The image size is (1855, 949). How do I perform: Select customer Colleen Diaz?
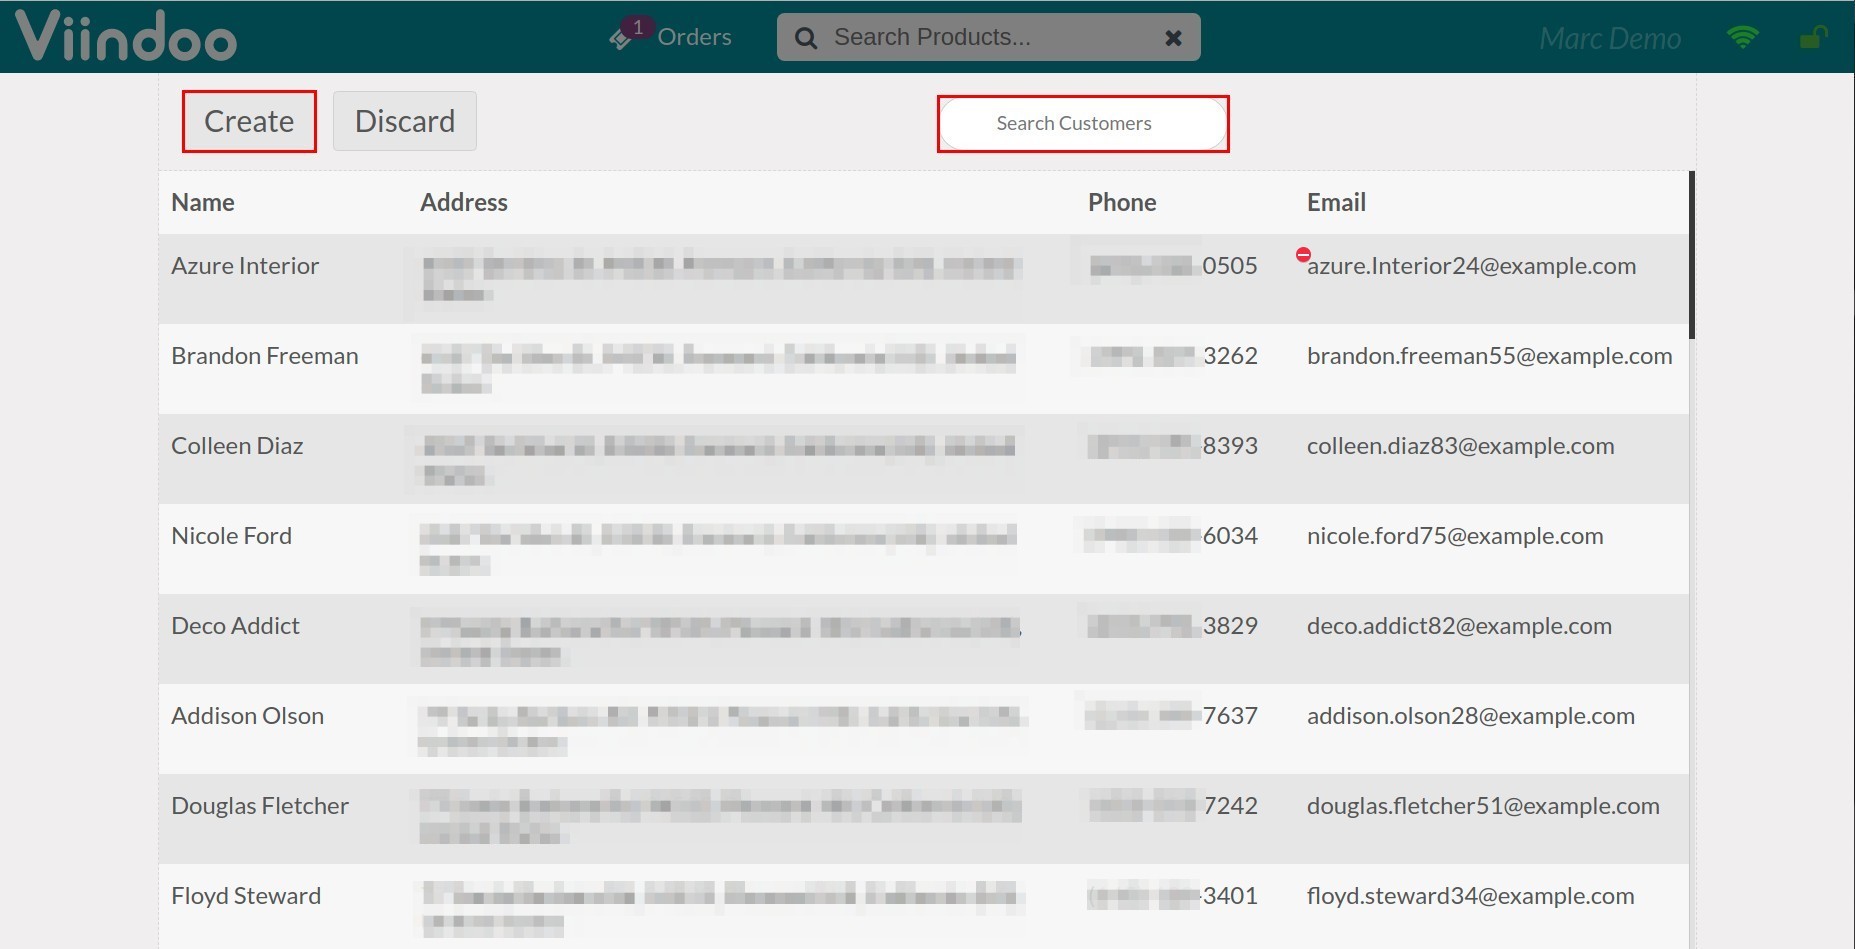coord(237,446)
